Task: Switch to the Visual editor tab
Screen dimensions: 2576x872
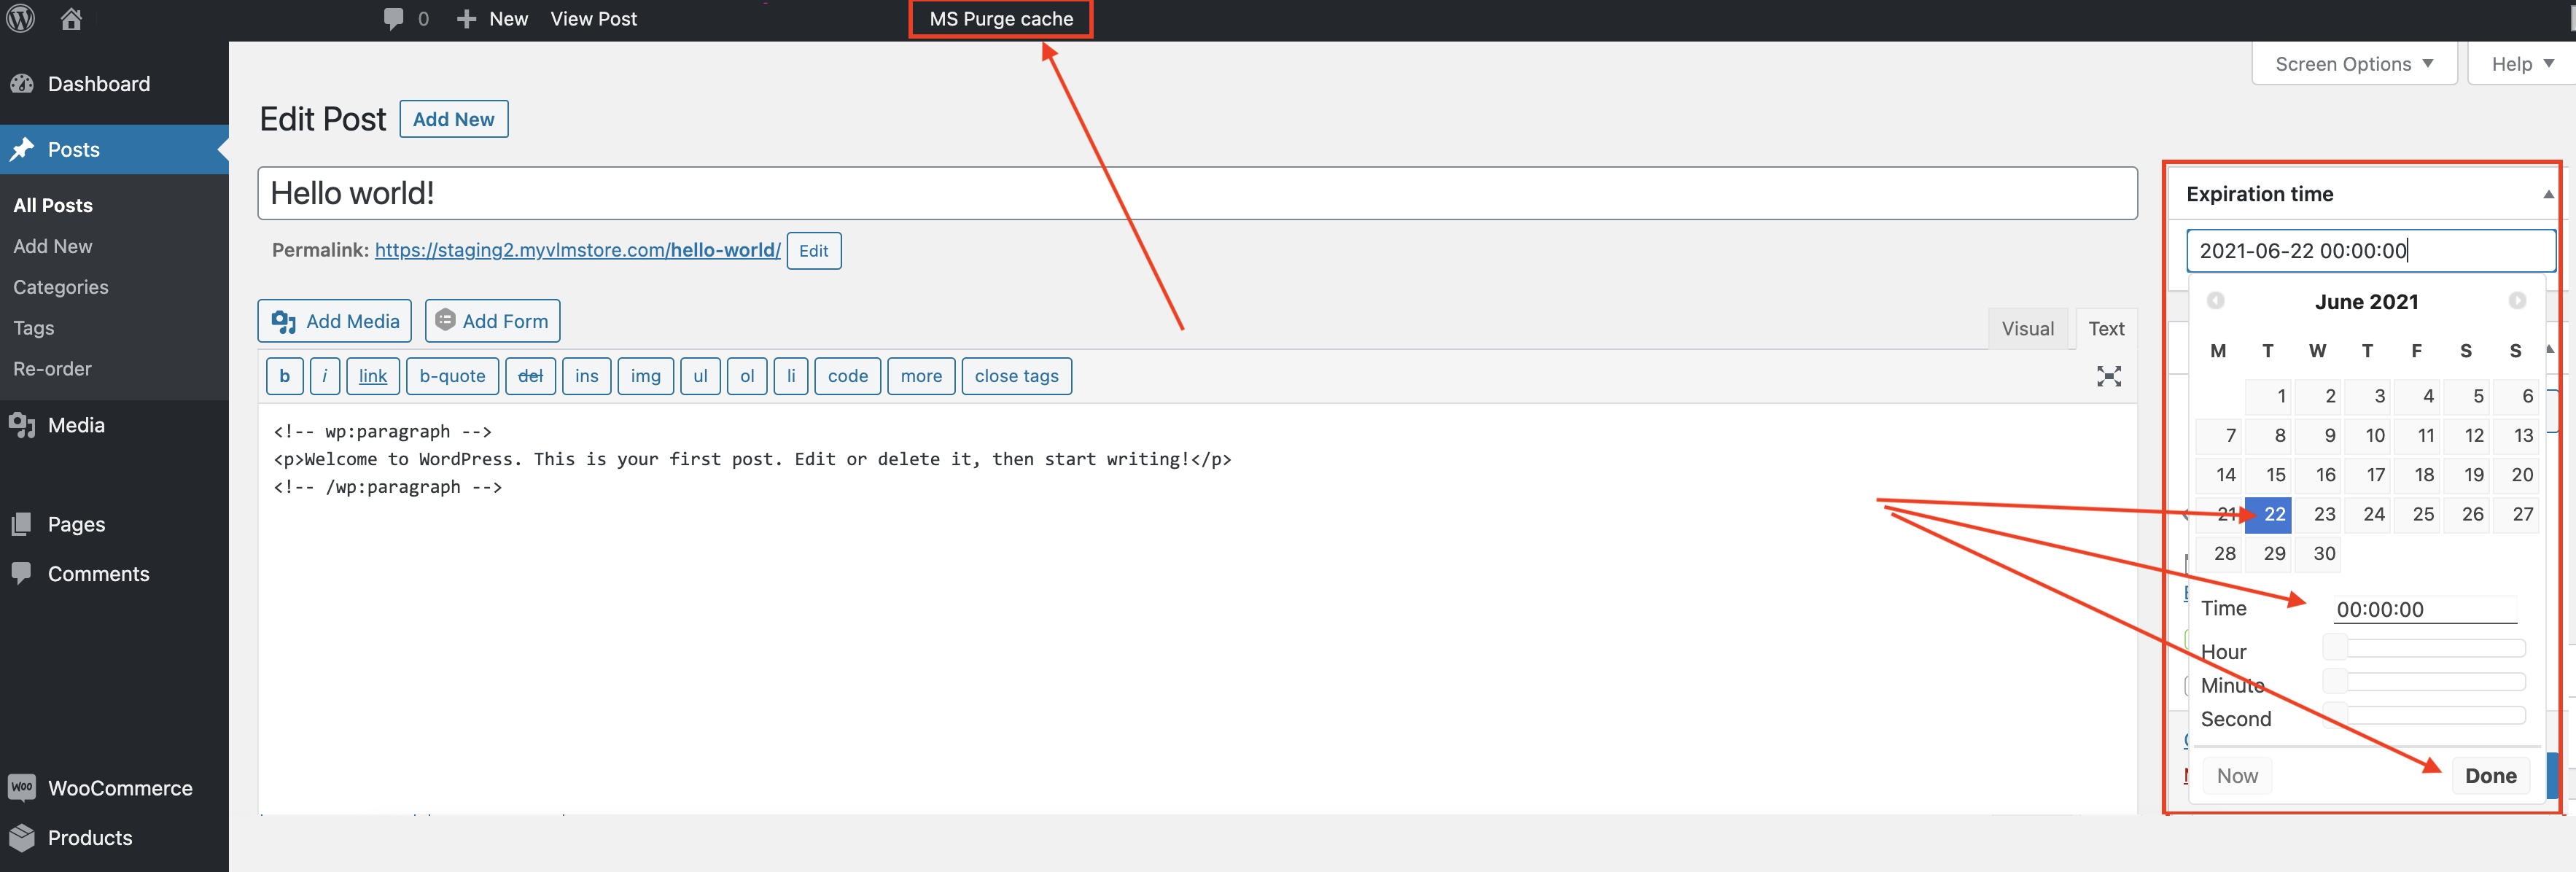Action: pyautogui.click(x=2027, y=329)
